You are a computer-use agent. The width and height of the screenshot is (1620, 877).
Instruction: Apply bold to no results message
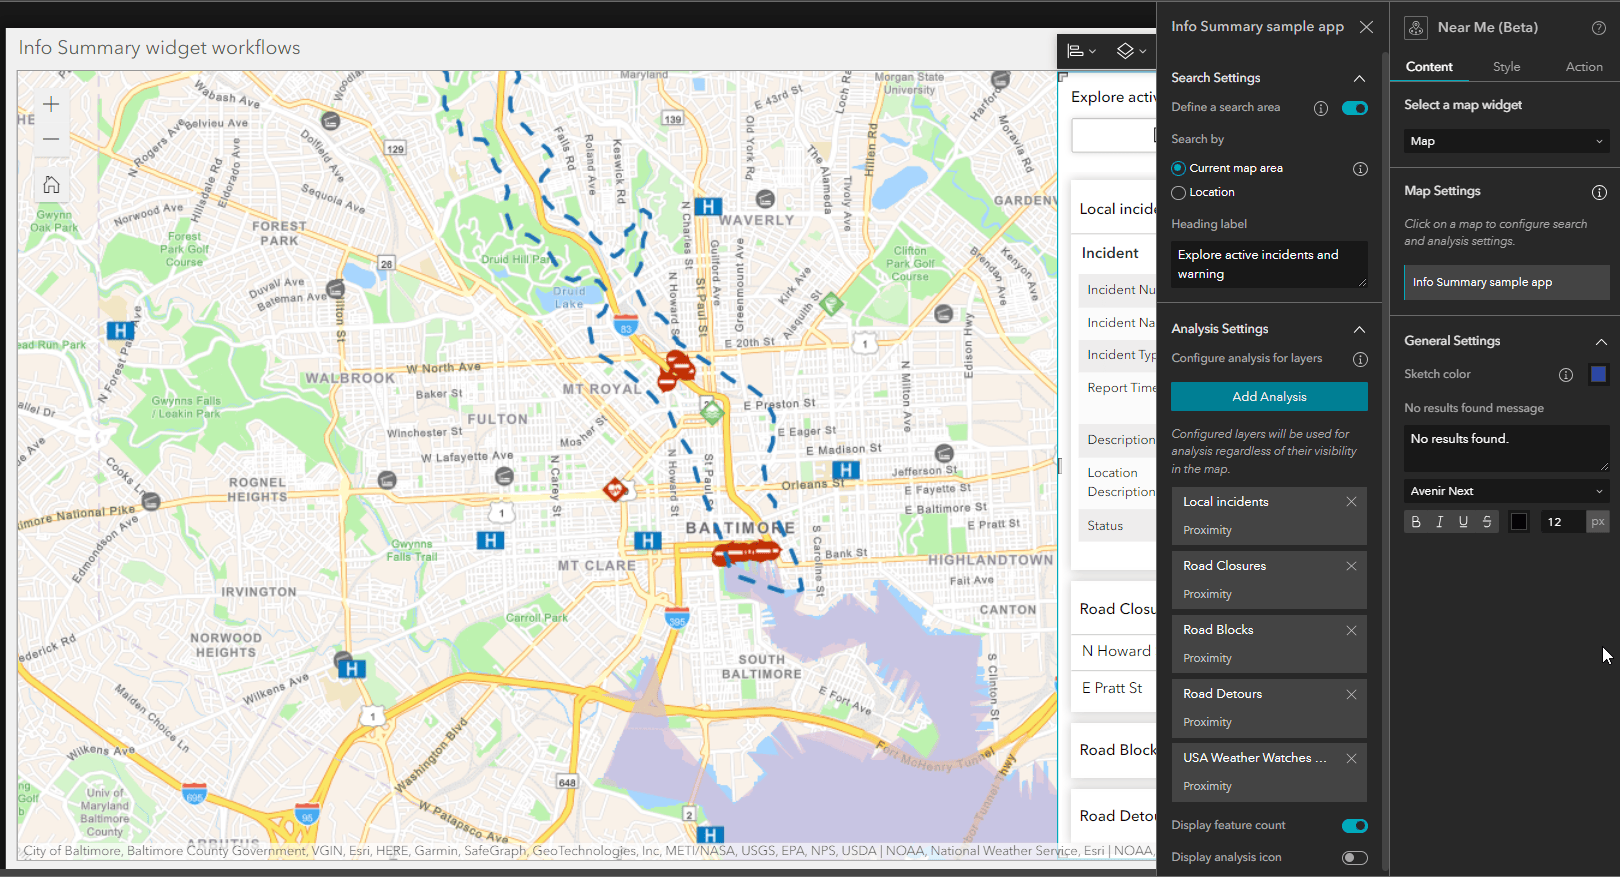pyautogui.click(x=1416, y=522)
